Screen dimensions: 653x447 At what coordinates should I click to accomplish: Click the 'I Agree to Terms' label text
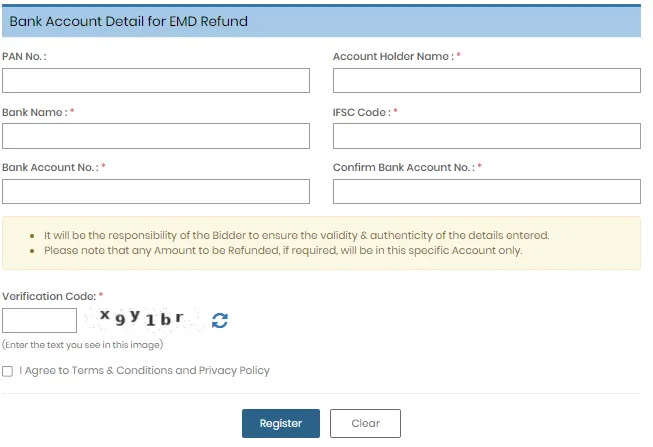pos(144,371)
